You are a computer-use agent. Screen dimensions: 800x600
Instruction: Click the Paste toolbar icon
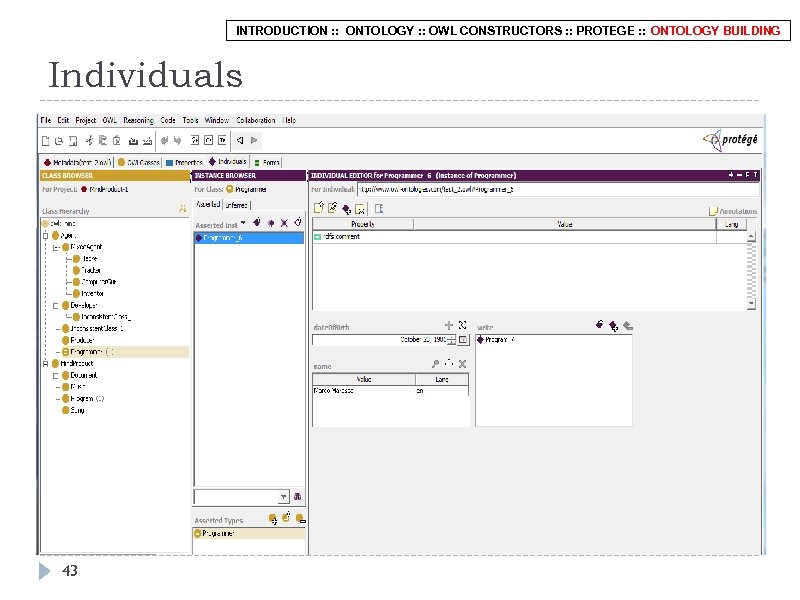tap(116, 140)
